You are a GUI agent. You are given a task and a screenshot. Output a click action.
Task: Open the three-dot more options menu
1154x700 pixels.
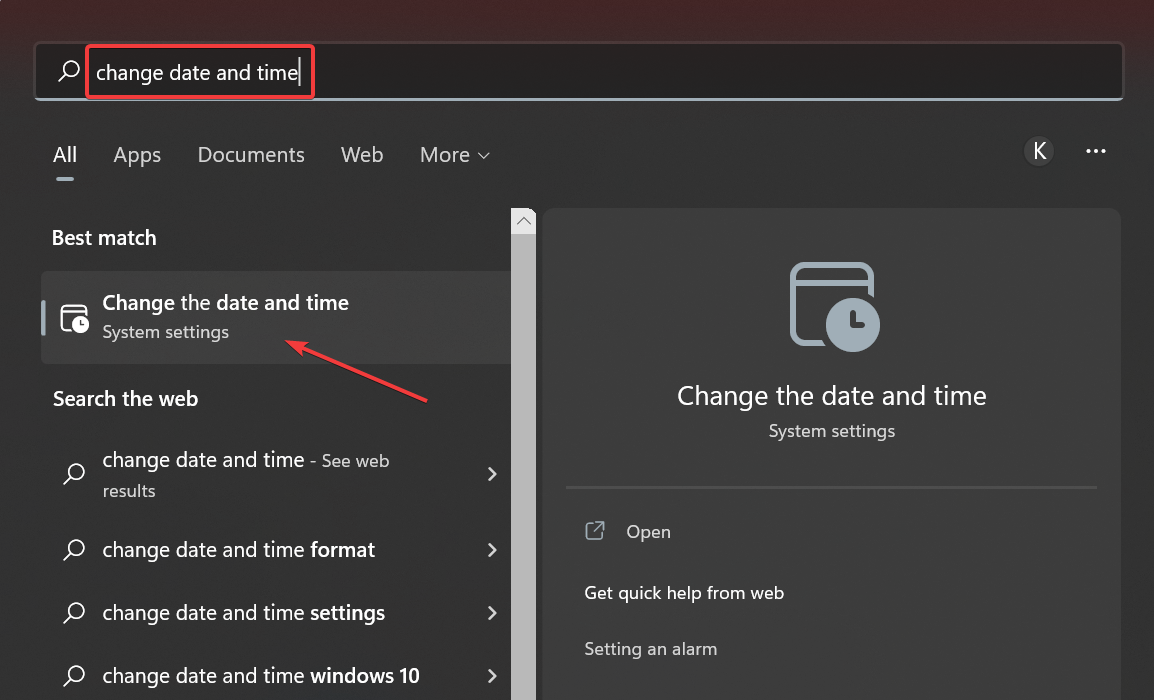point(1096,151)
